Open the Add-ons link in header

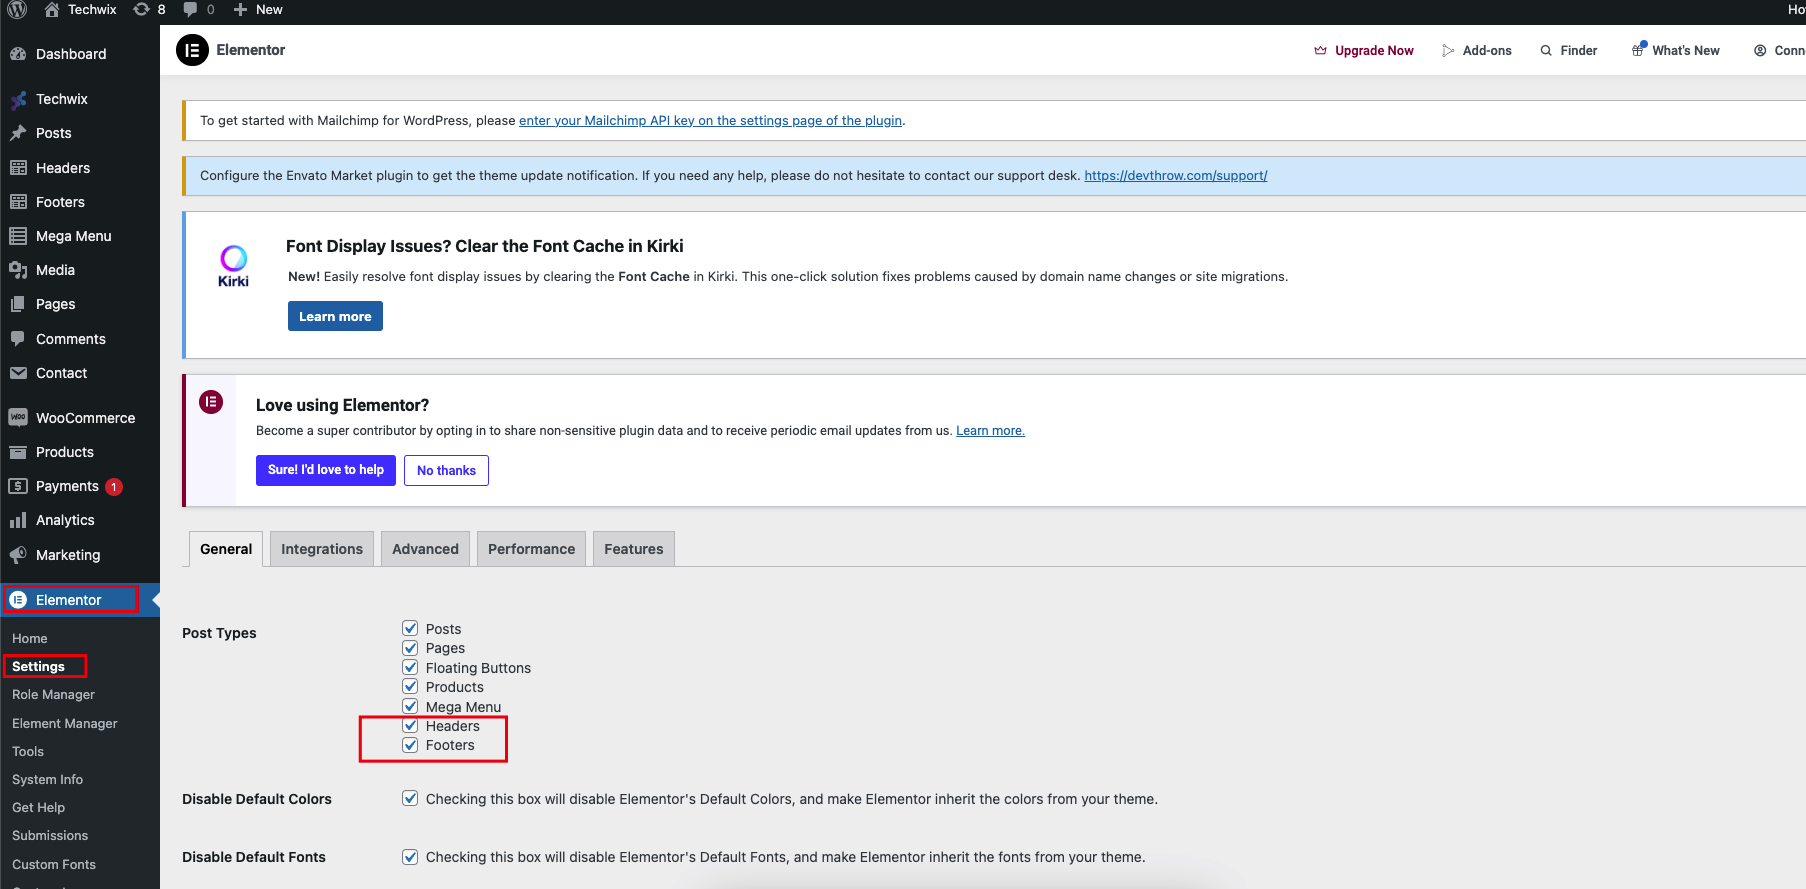(x=1477, y=50)
